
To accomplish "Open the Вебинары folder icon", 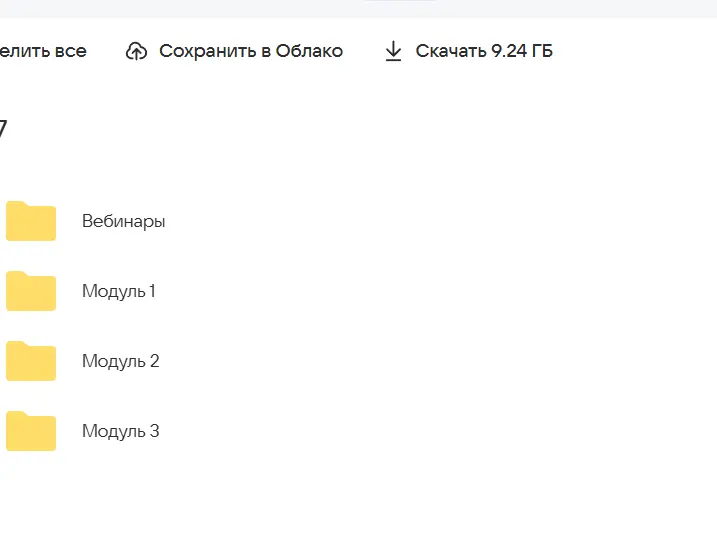I will [x=31, y=221].
